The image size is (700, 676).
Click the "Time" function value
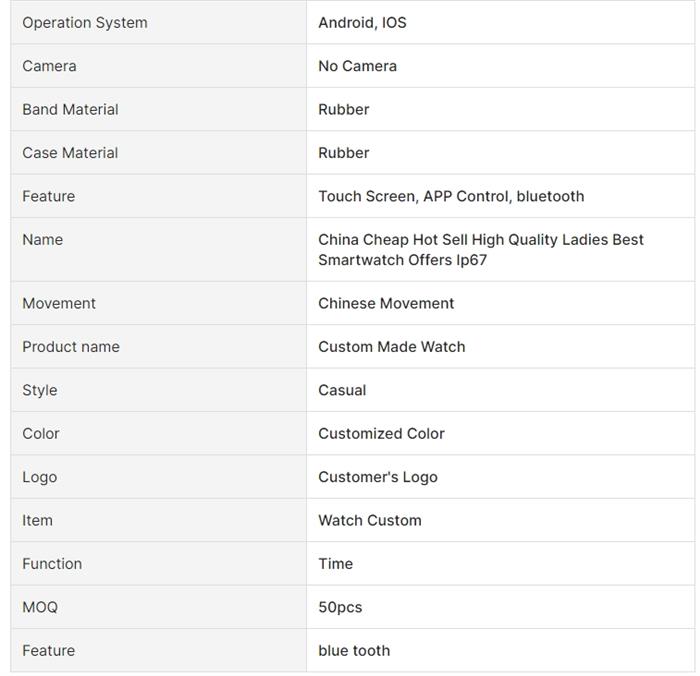[x=335, y=564]
